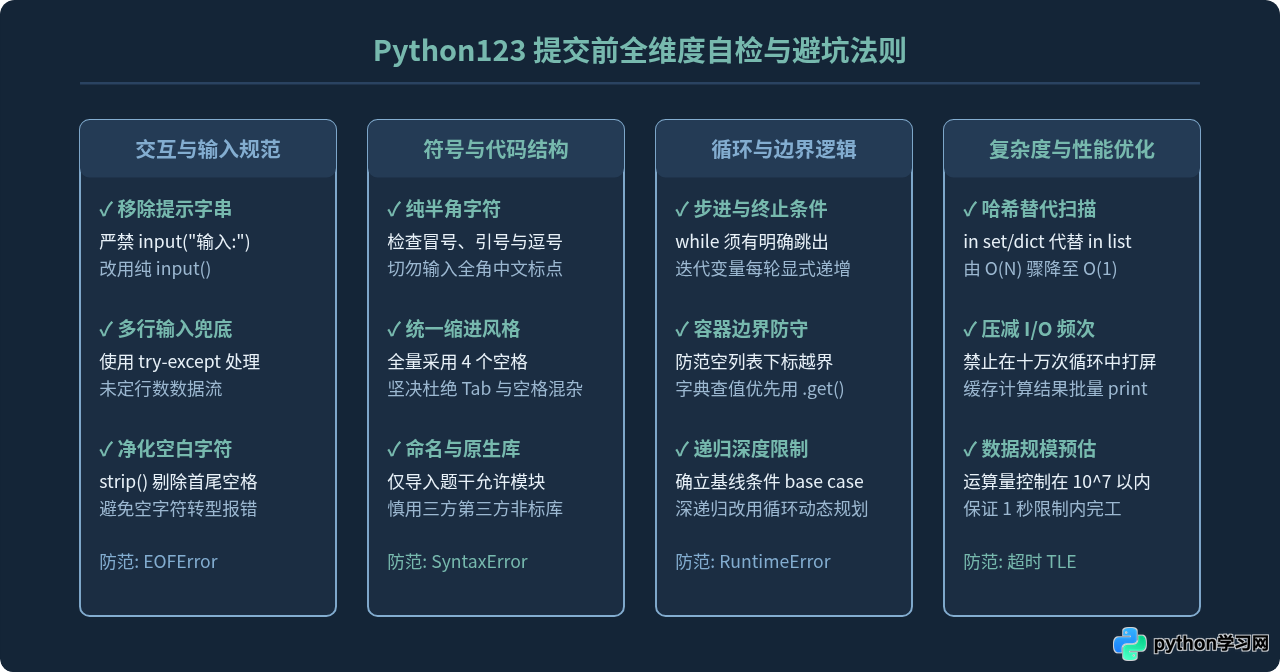Click the heading 哈希替代扫描
The height and width of the screenshot is (672, 1280).
1039,209
